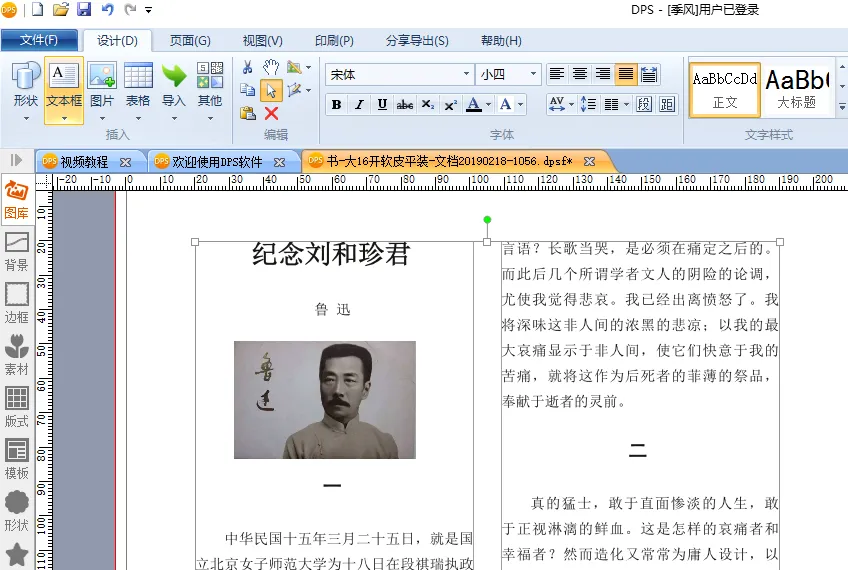This screenshot has width=848, height=570.
Task: Expand the font color dropdown arrow
Action: tap(488, 105)
